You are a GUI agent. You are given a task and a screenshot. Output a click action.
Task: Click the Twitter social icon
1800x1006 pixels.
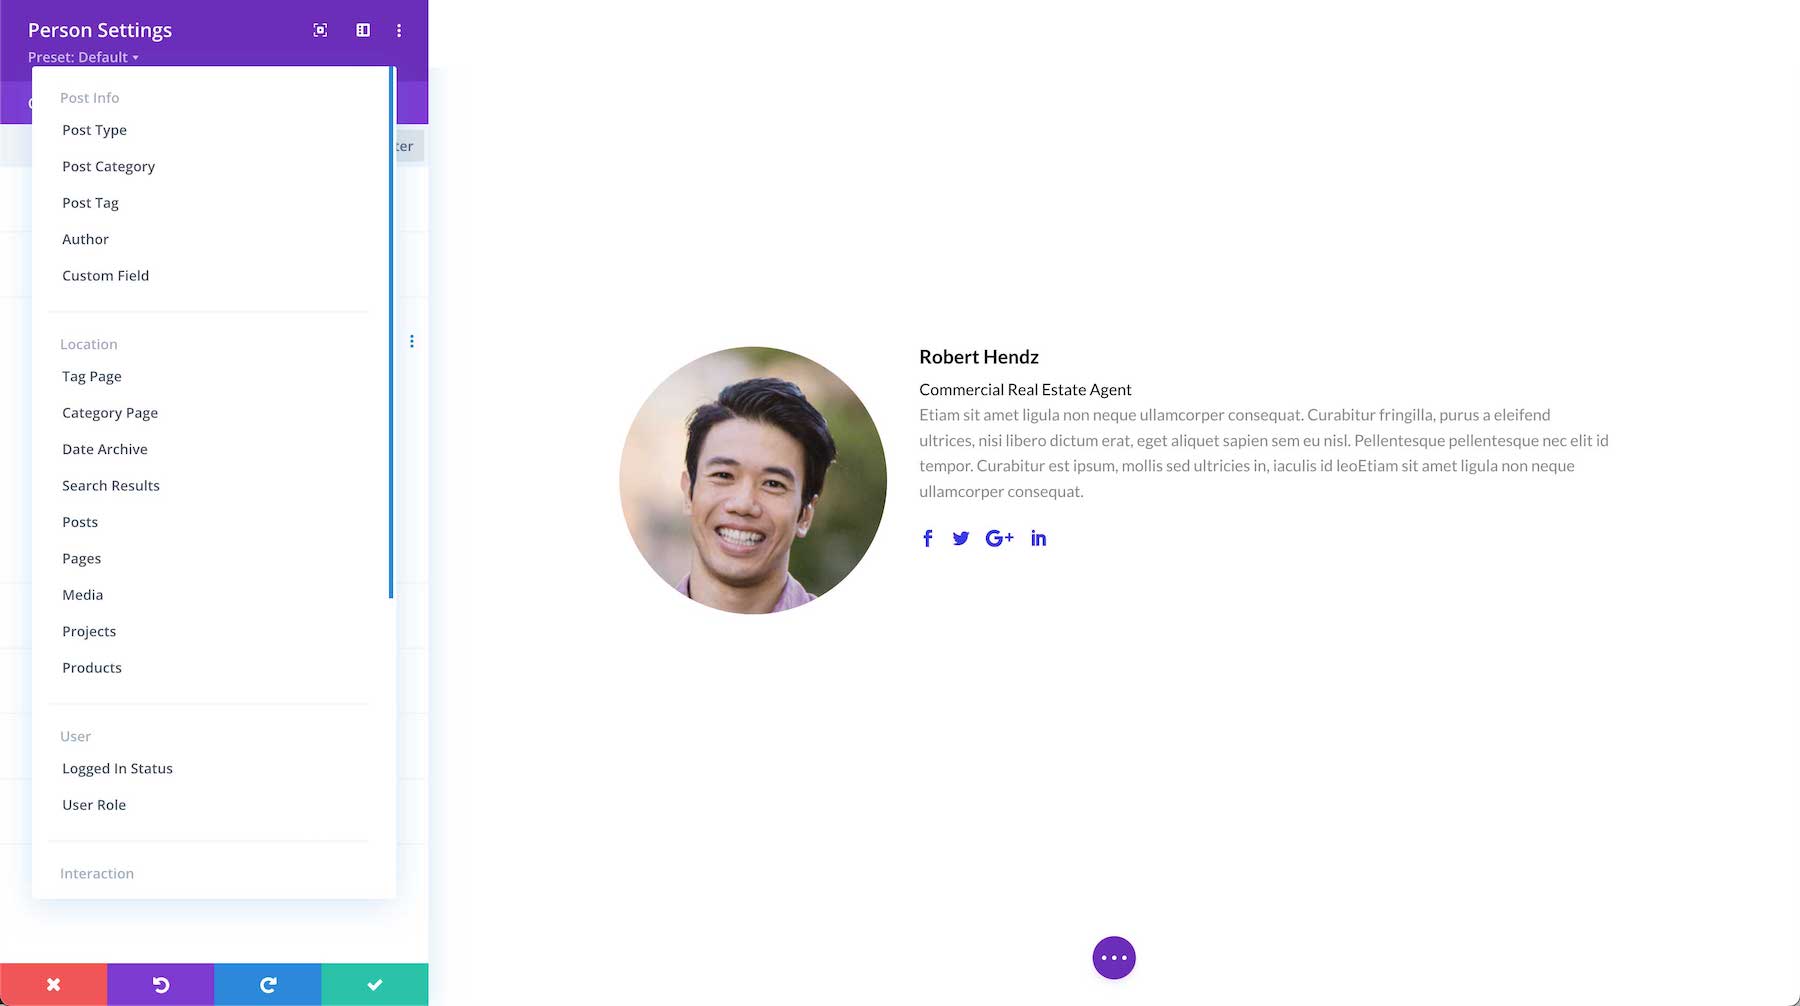click(961, 537)
